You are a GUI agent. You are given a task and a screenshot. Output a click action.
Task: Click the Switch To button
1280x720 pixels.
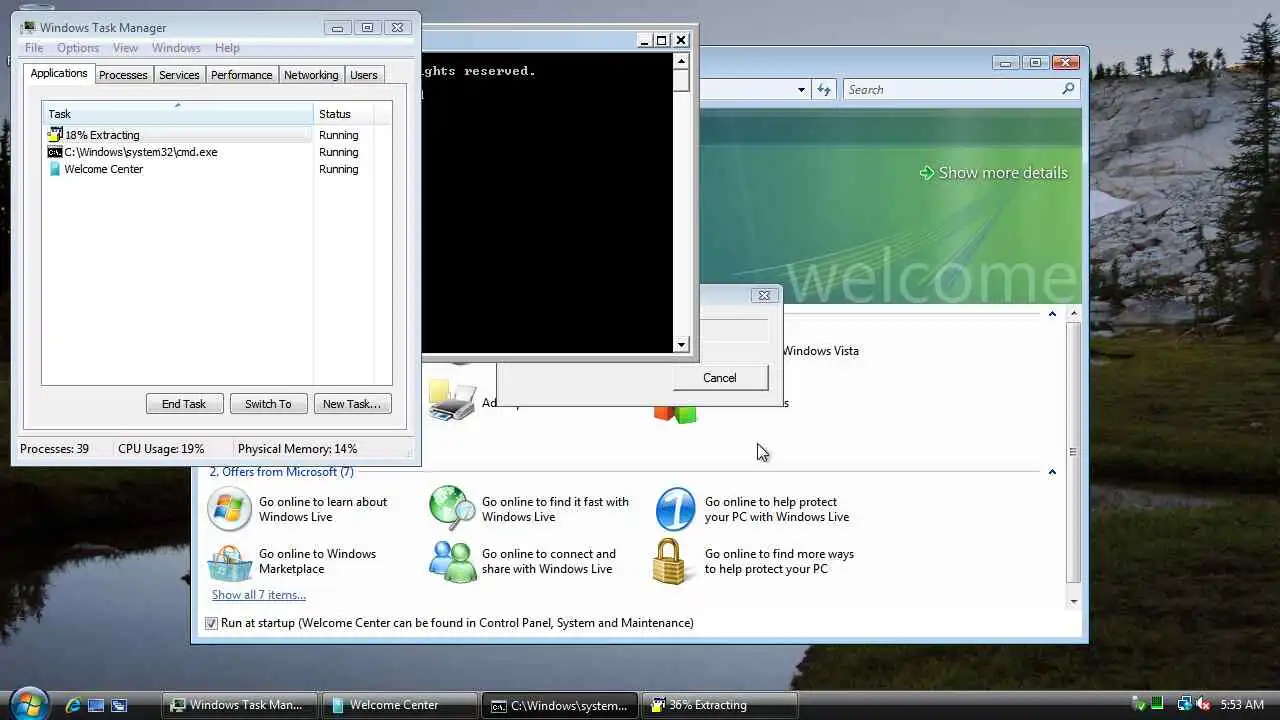coord(268,404)
